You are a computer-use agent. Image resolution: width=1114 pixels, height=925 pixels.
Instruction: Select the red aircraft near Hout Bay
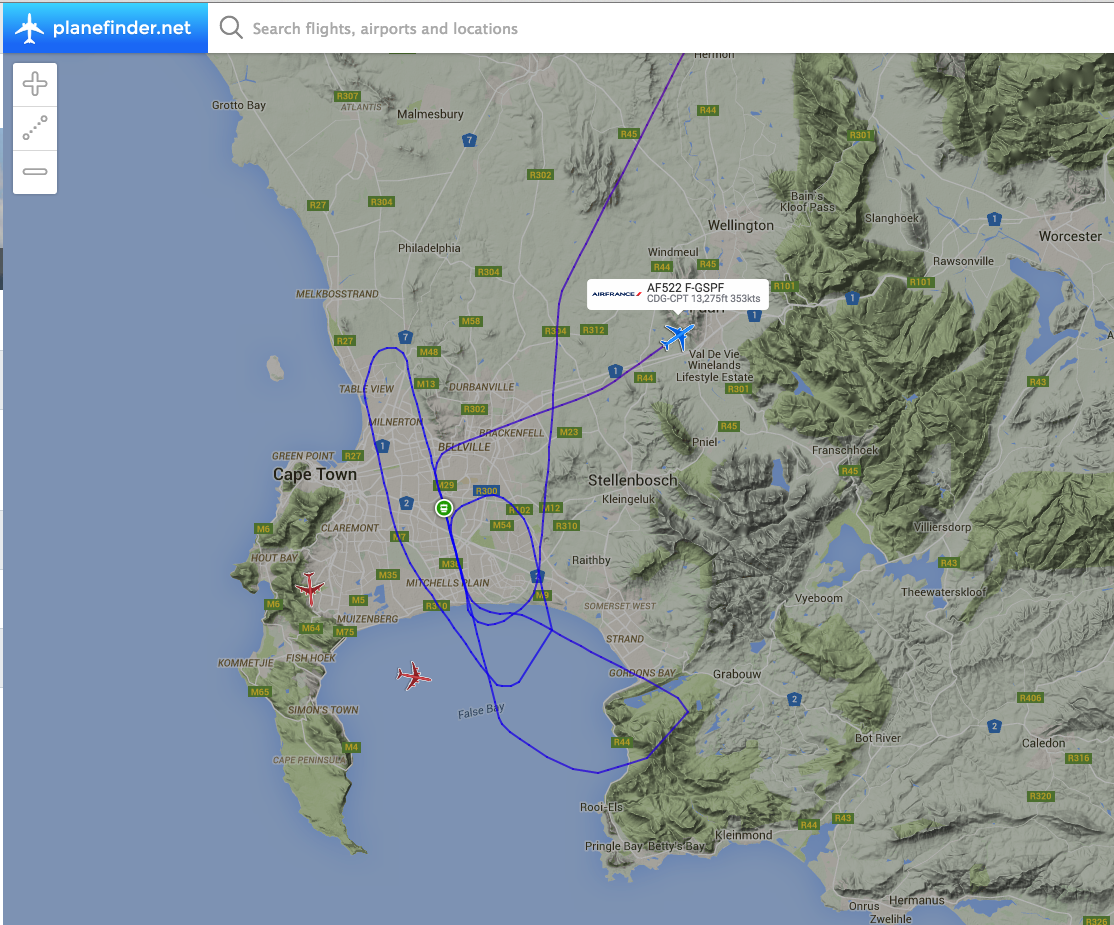click(310, 590)
